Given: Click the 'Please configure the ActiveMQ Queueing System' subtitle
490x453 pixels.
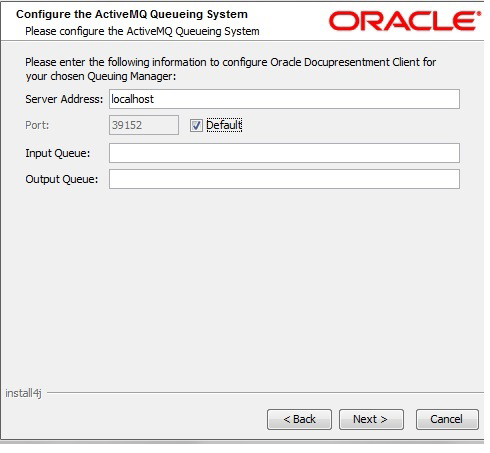Looking at the screenshot, I should [x=142, y=31].
